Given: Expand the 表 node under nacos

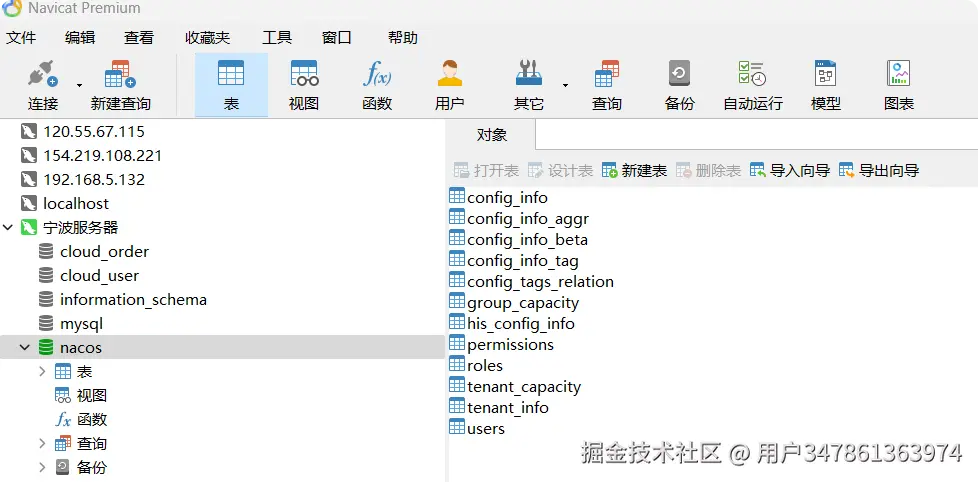Looking at the screenshot, I should (x=42, y=372).
